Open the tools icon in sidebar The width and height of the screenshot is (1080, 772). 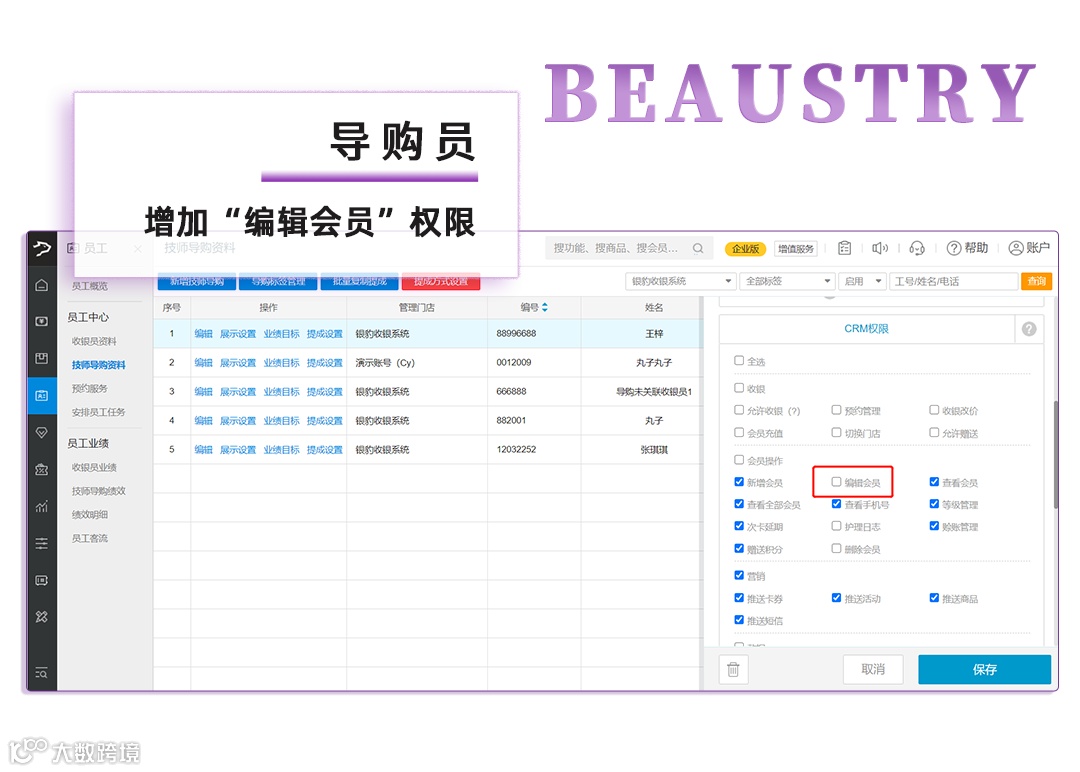pos(41,617)
